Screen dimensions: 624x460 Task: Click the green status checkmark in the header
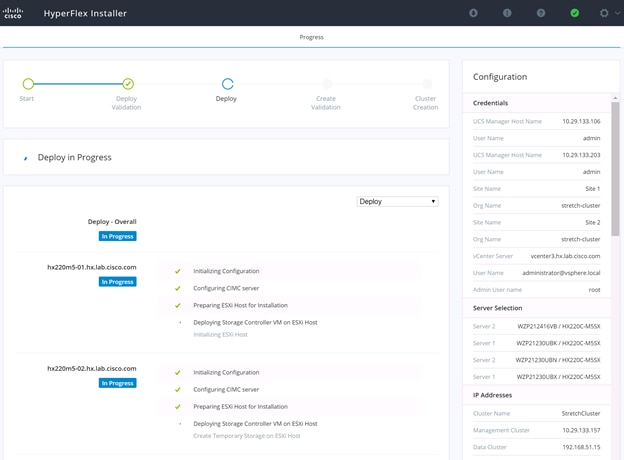click(575, 13)
